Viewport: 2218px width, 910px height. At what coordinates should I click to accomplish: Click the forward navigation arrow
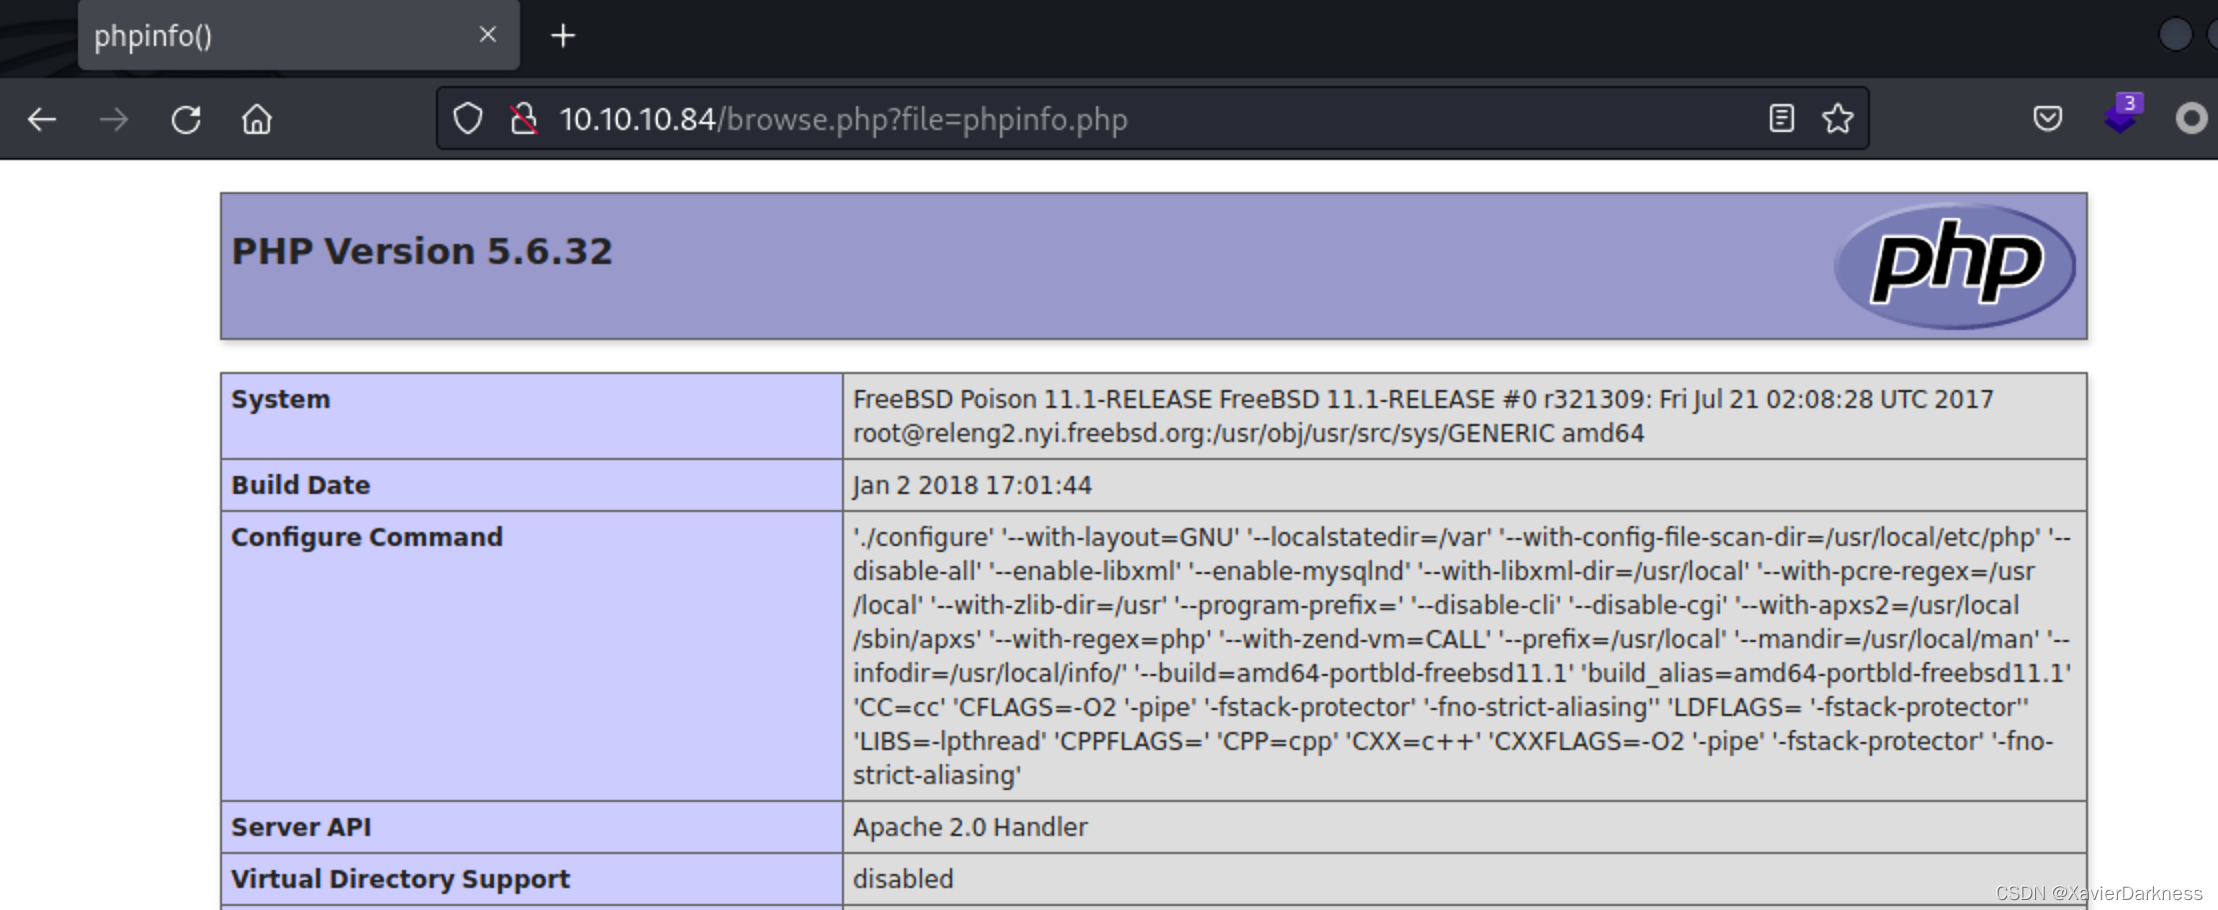point(114,120)
